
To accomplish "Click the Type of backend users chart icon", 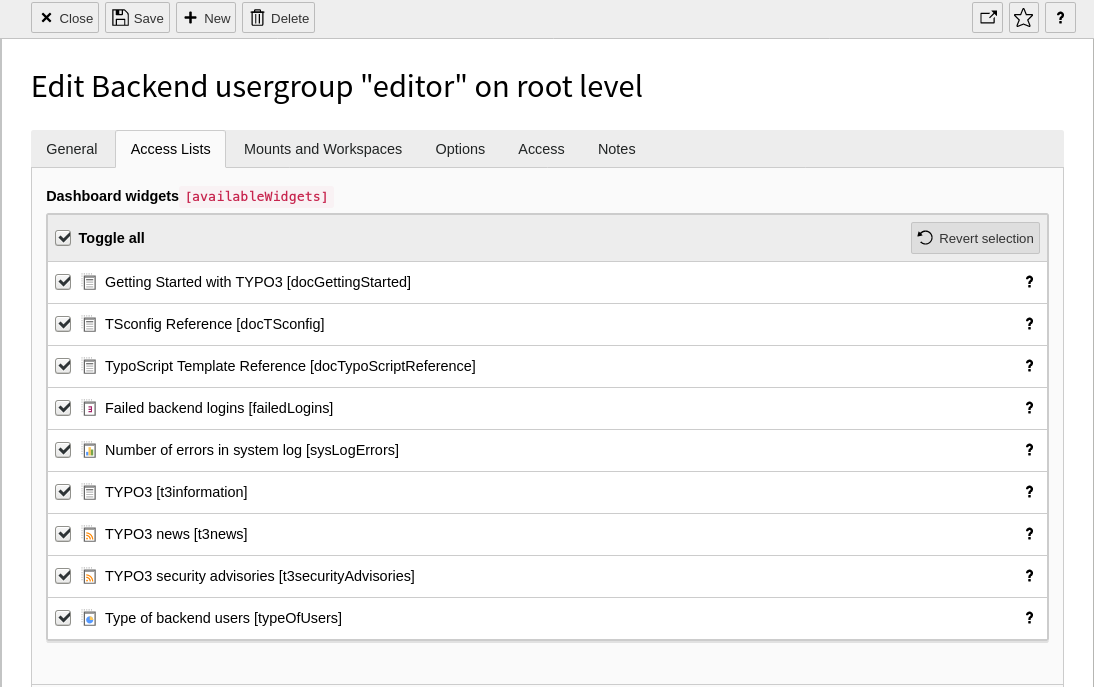I will [90, 618].
